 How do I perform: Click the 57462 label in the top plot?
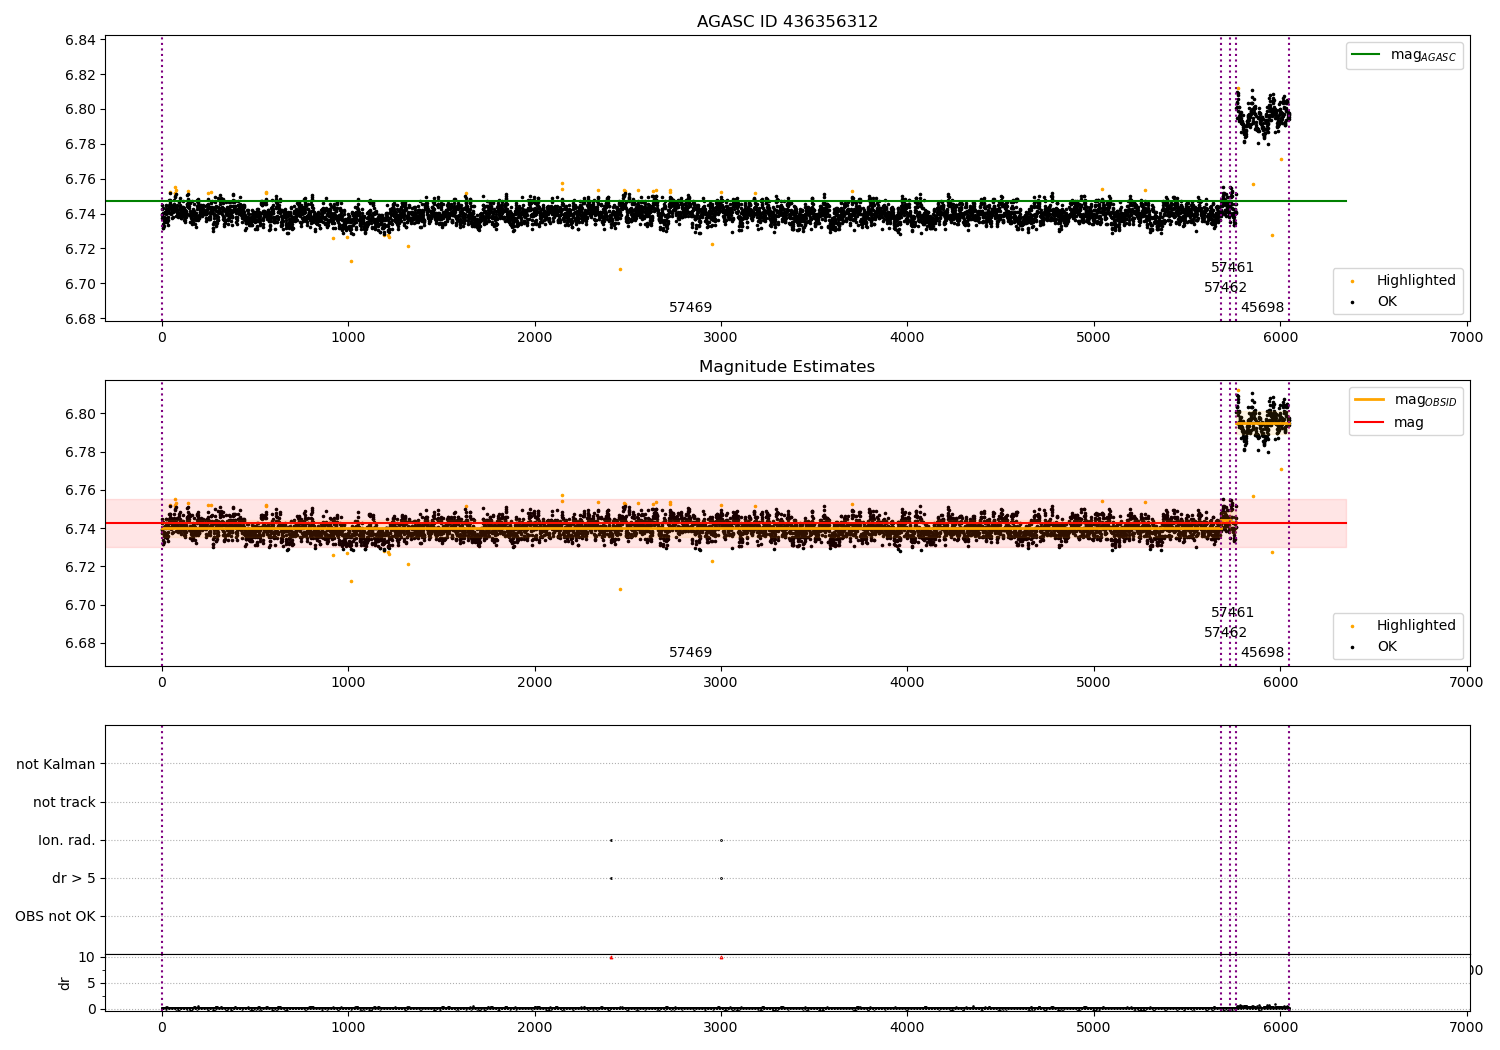click(x=1225, y=288)
